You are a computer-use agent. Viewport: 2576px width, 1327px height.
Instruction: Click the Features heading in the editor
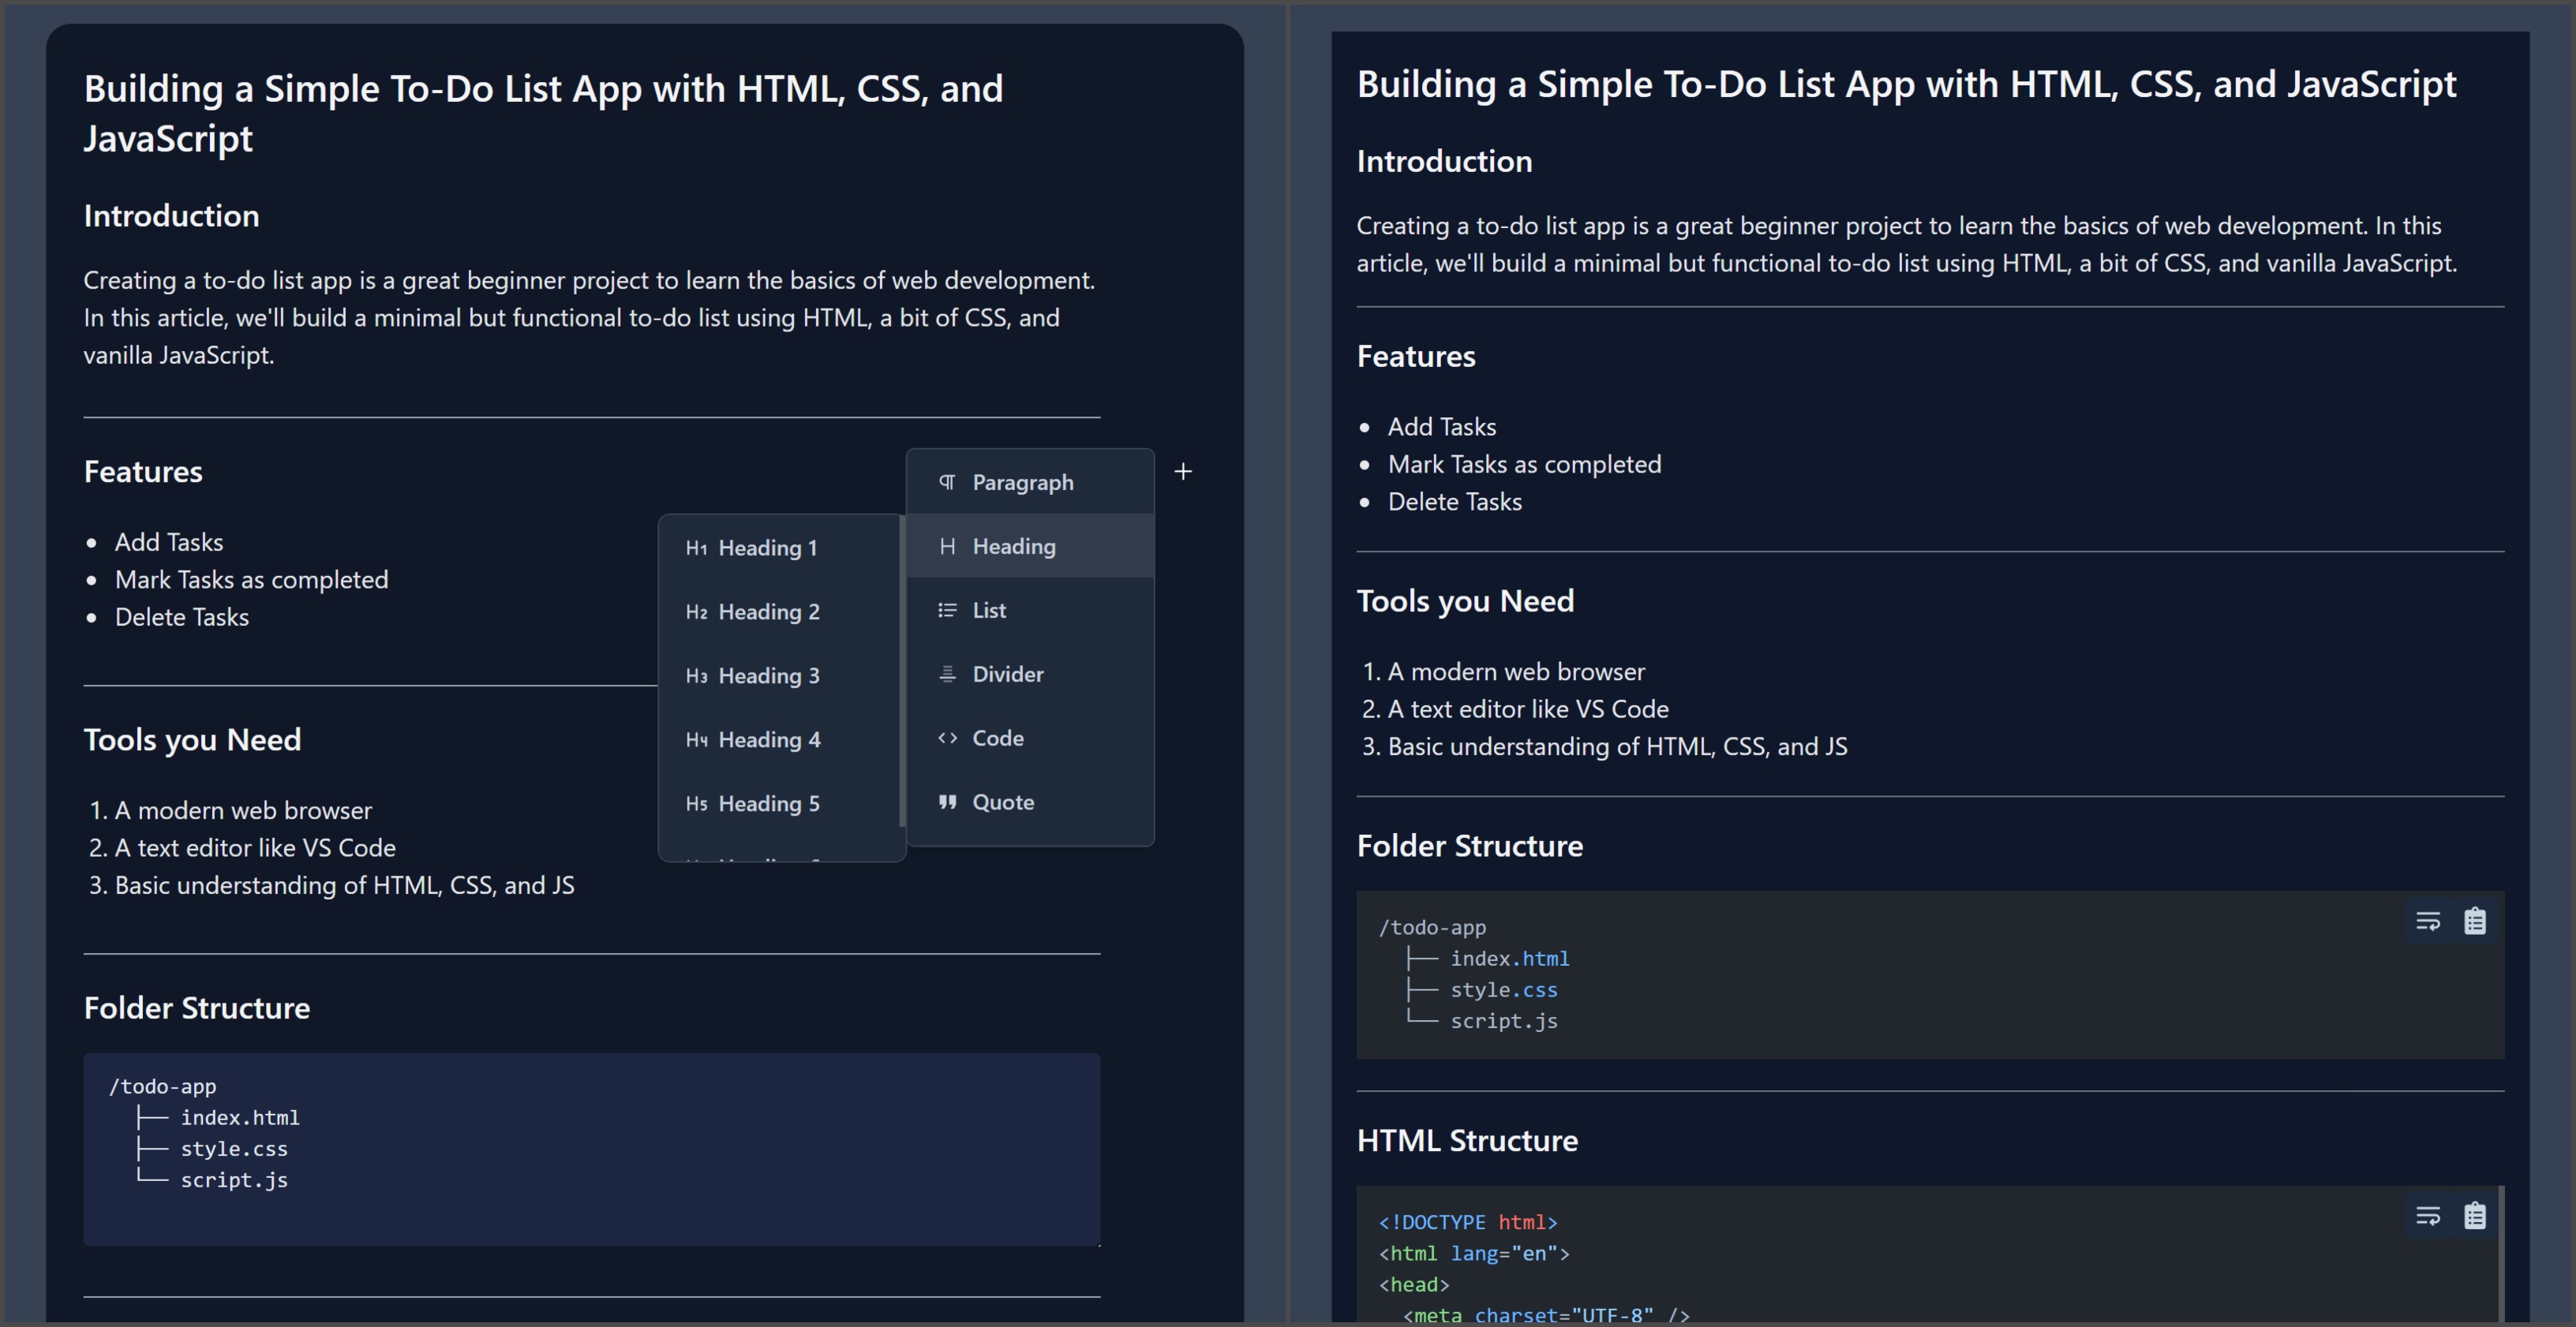pos(143,472)
